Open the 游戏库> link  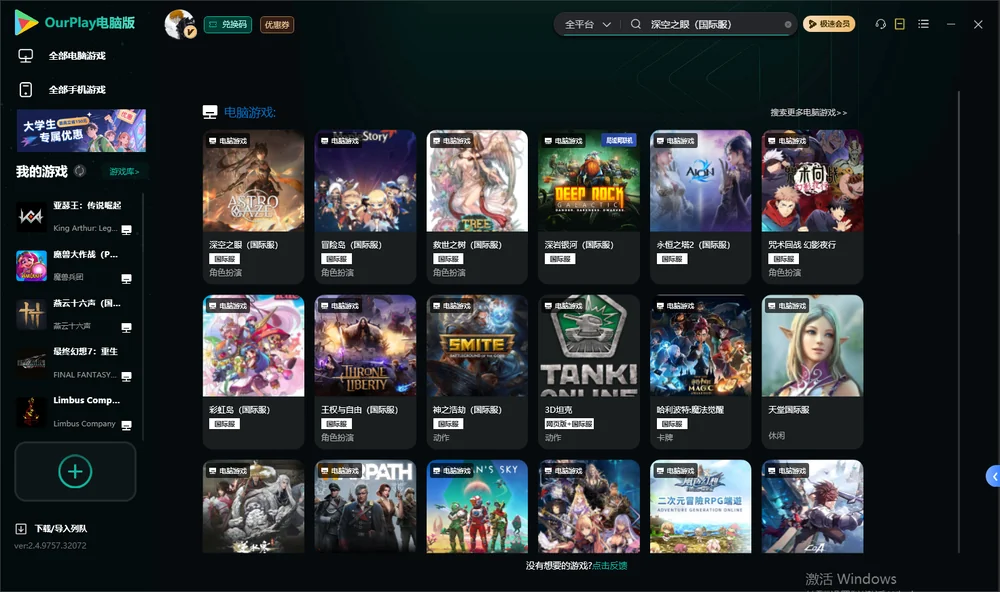coord(124,172)
